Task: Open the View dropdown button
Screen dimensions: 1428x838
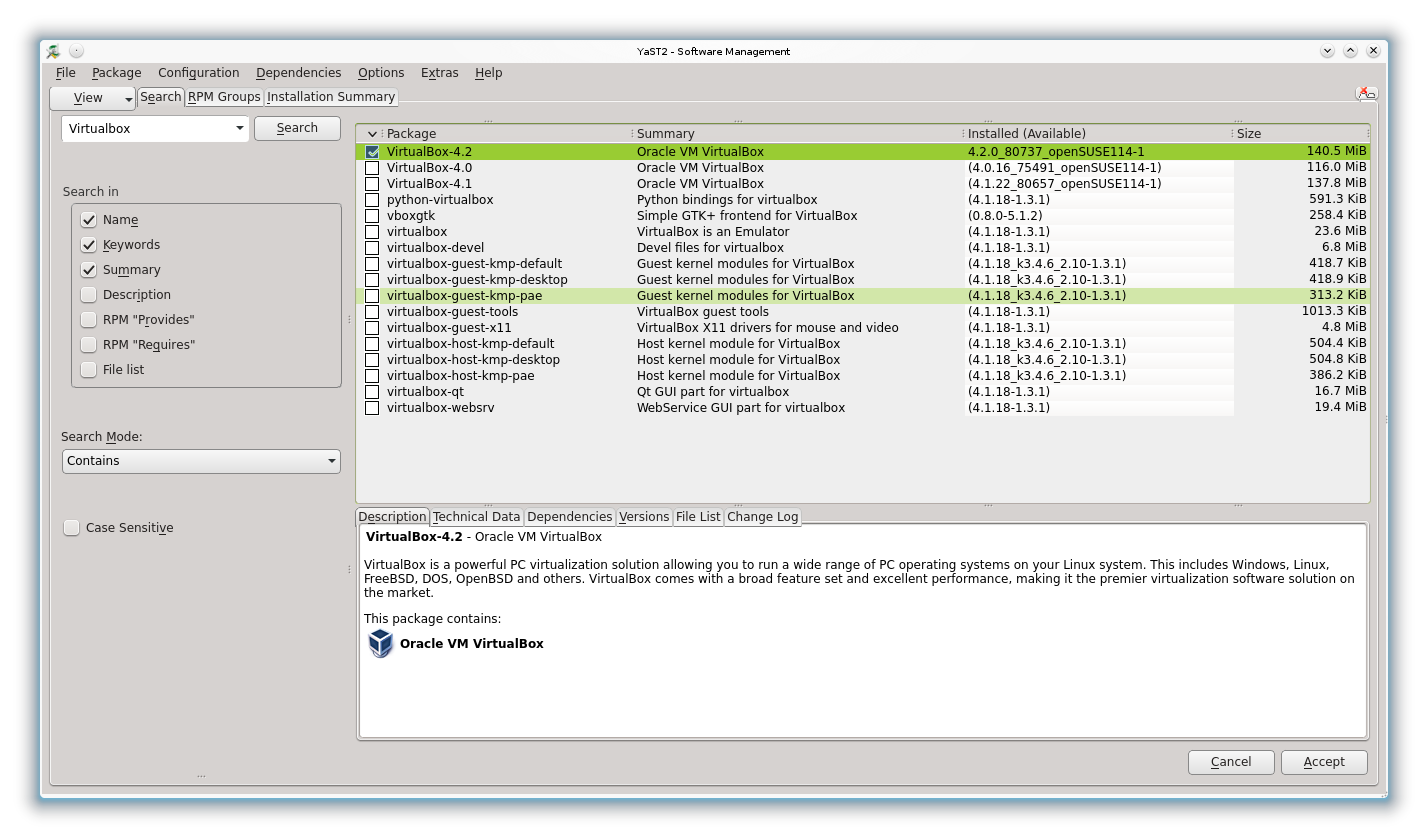Action: 93,98
